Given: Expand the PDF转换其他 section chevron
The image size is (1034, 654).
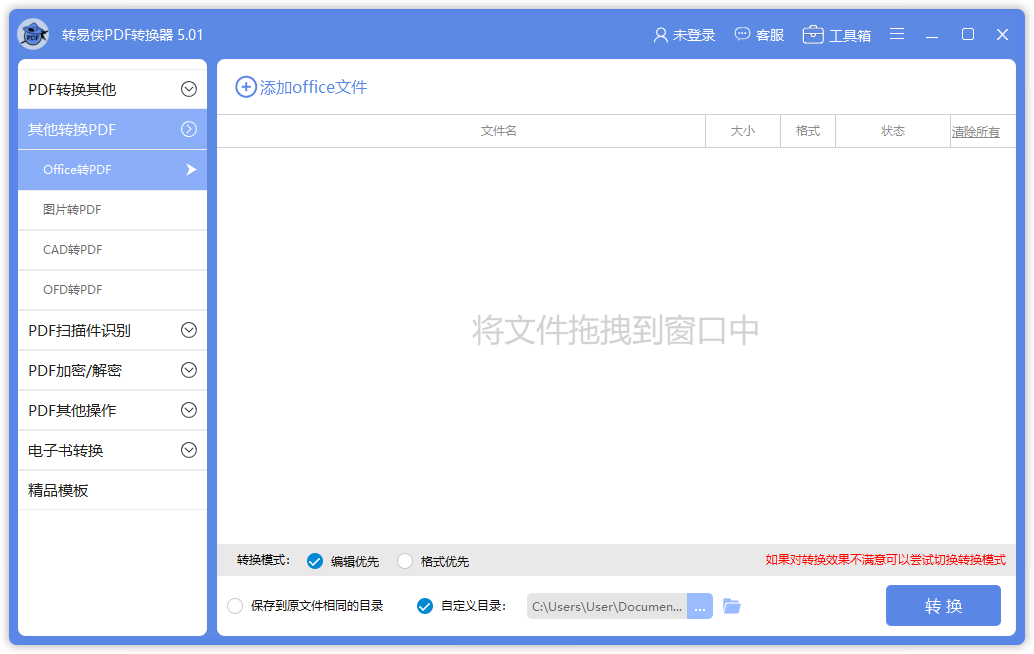Looking at the screenshot, I should (x=189, y=89).
